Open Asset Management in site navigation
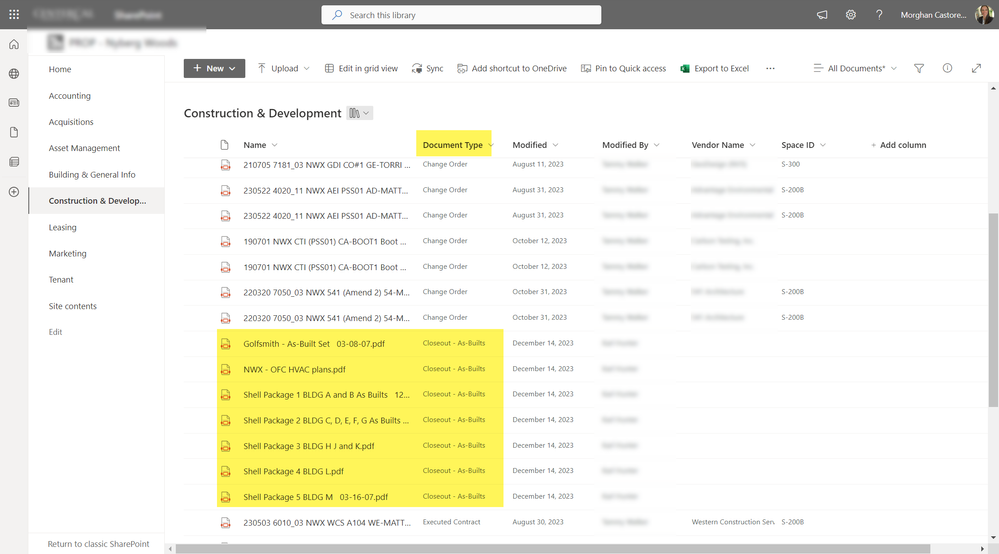Viewport: 999px width, 554px height. click(x=84, y=148)
